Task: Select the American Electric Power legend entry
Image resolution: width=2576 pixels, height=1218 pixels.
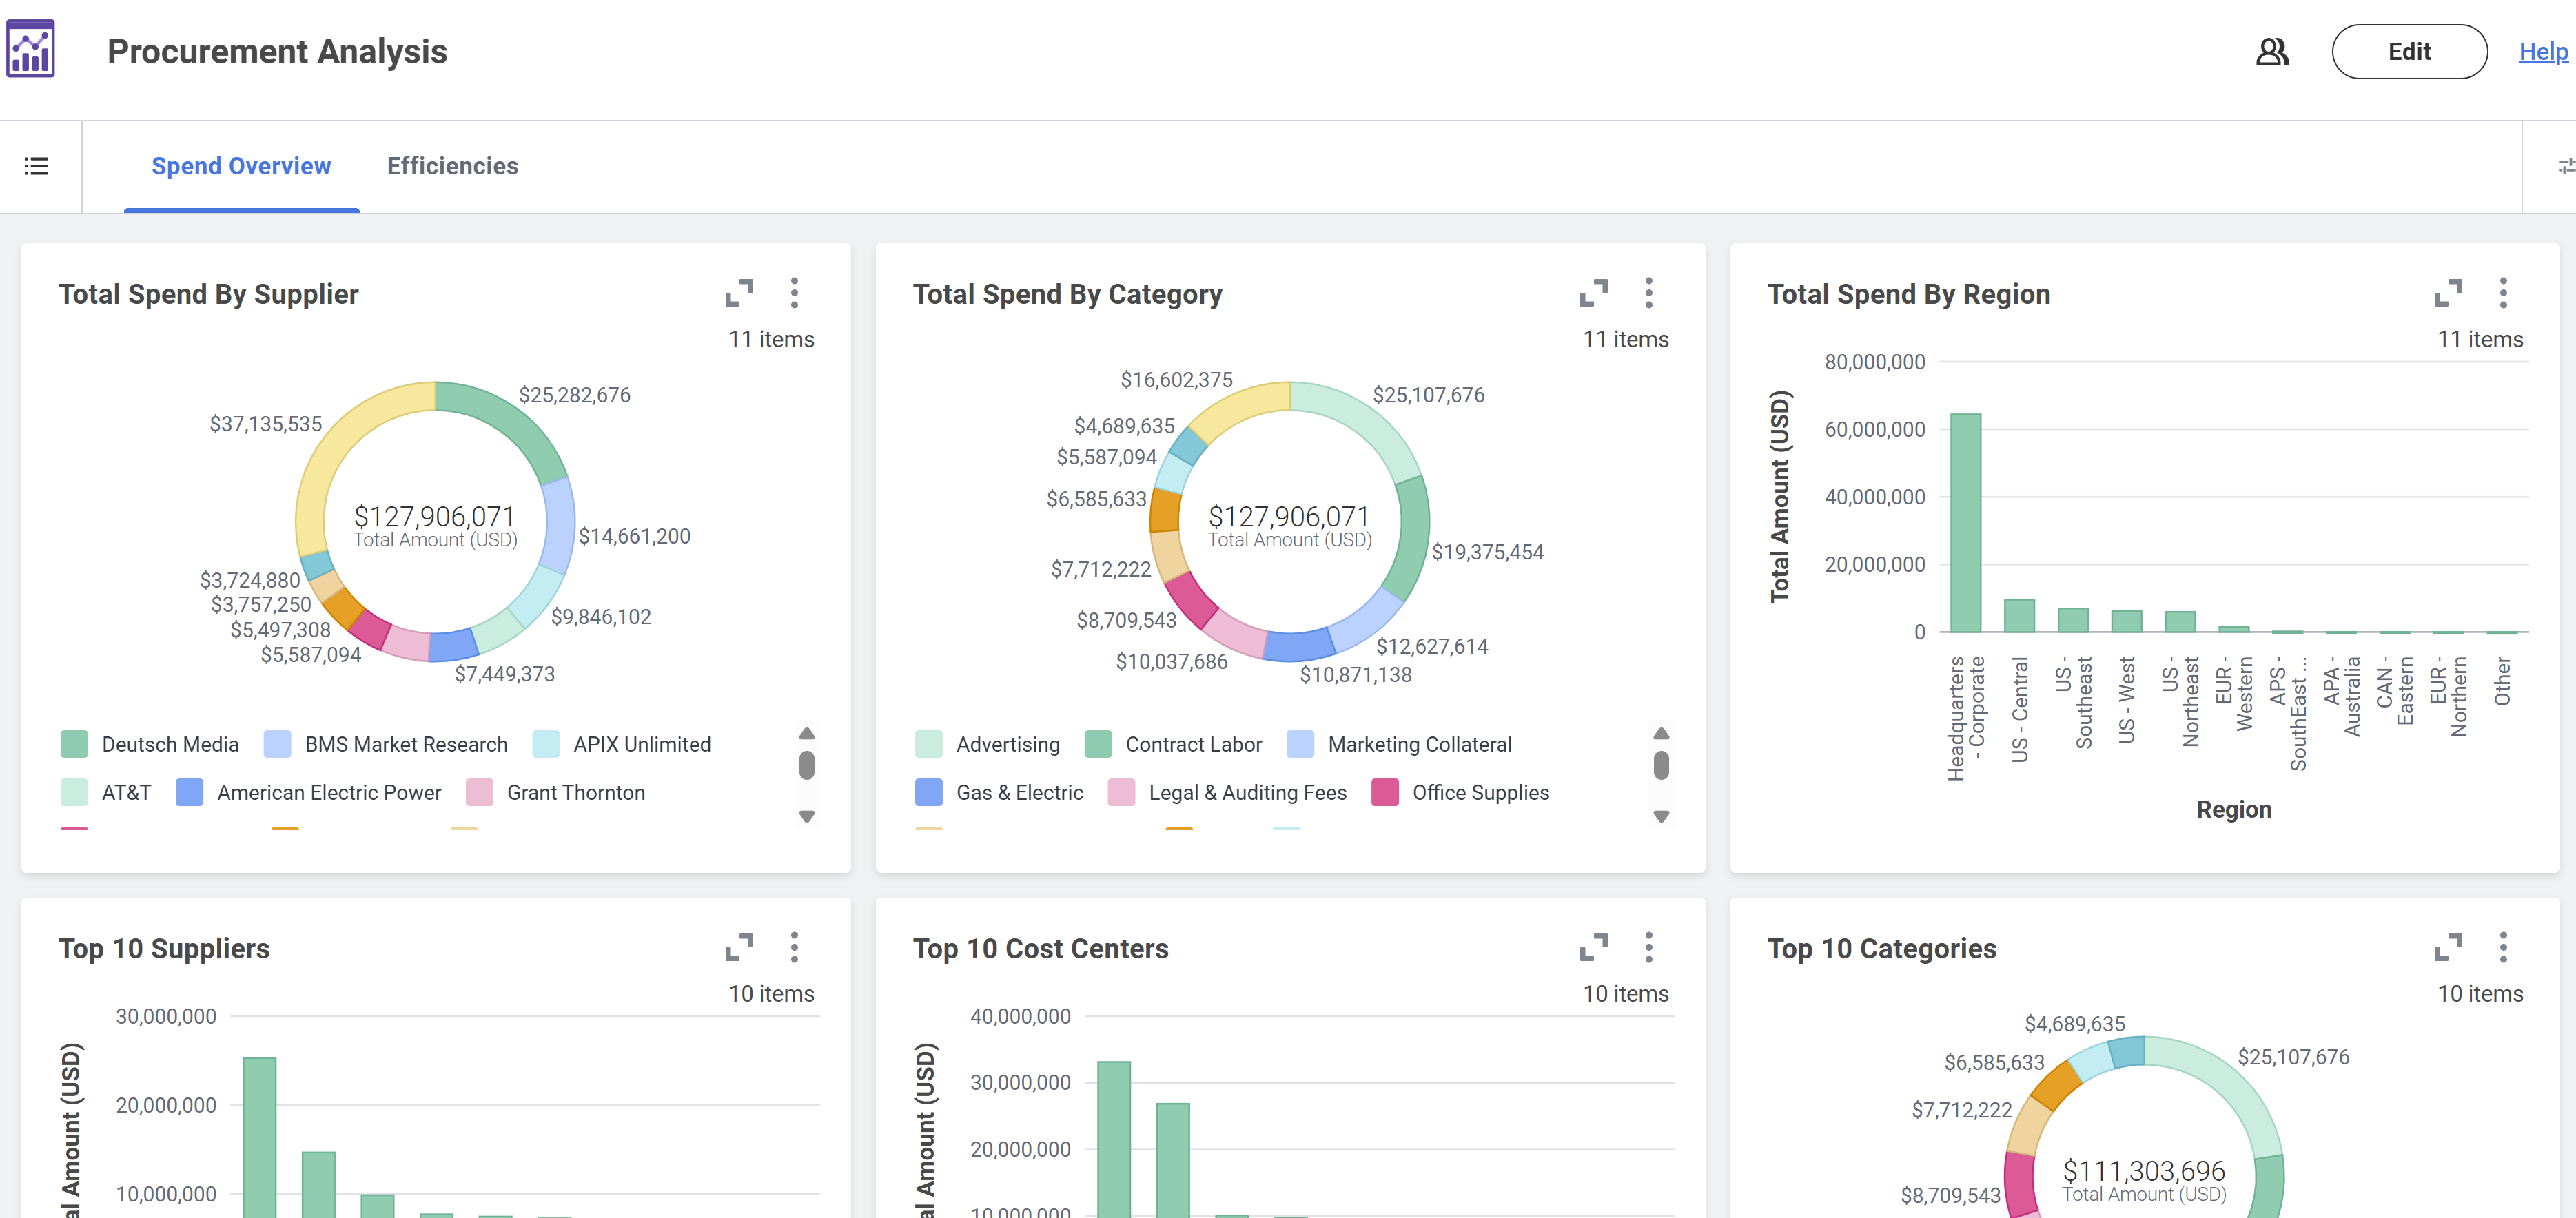Action: pos(308,792)
